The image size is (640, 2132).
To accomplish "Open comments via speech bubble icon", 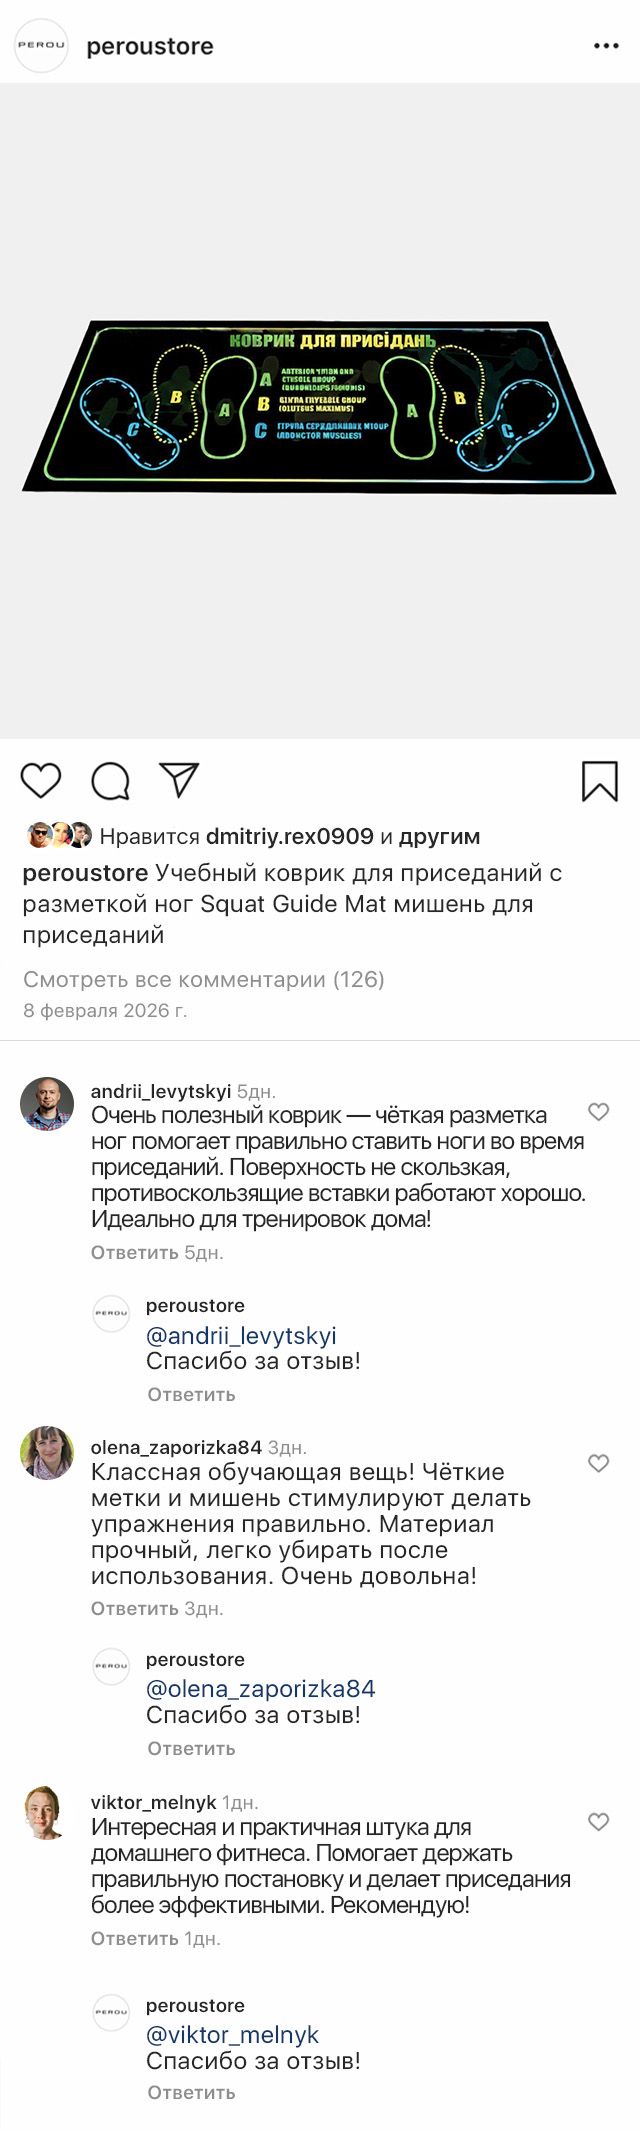I will point(110,781).
